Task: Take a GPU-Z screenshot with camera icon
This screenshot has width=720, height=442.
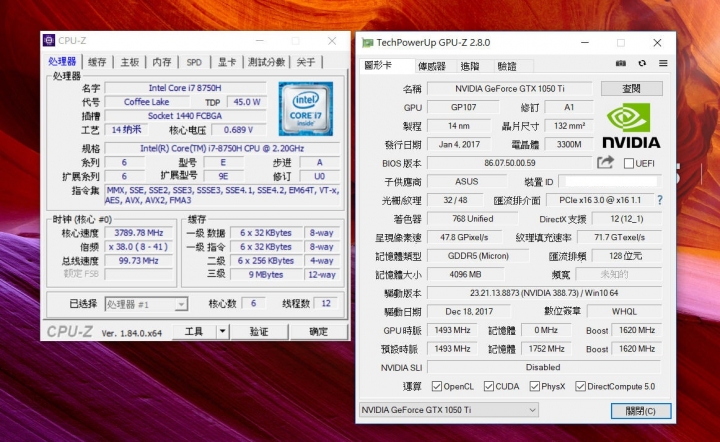Action: (621, 63)
